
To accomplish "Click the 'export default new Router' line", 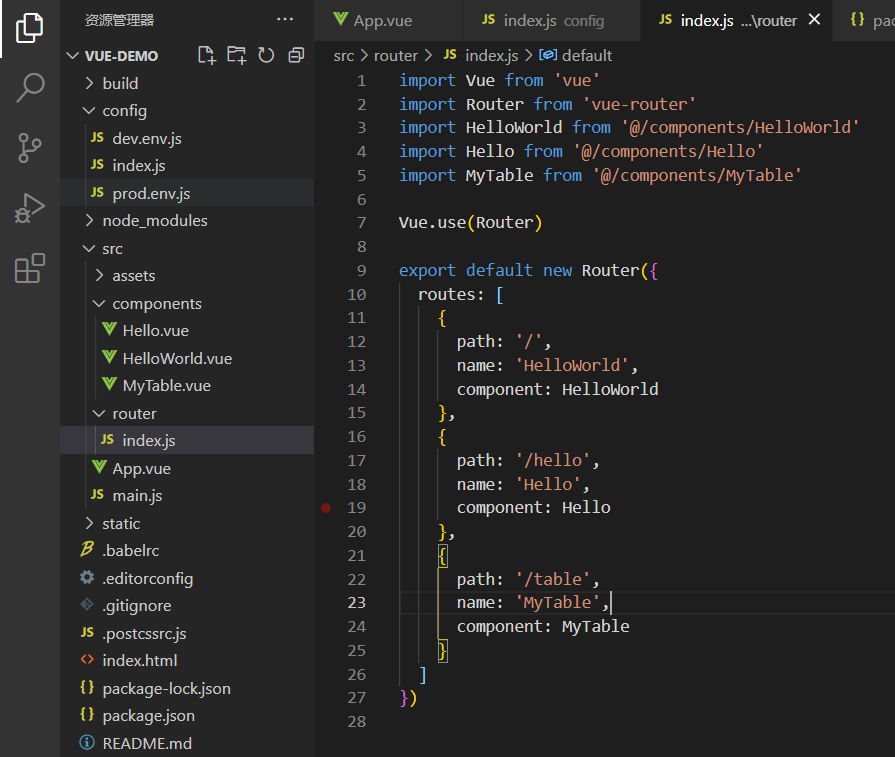I will (528, 271).
